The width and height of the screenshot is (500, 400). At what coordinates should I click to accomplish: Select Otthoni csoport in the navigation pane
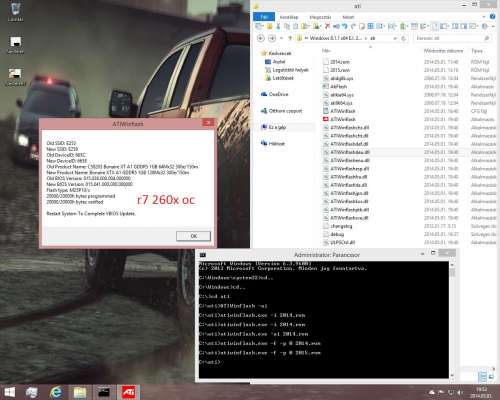[281, 111]
